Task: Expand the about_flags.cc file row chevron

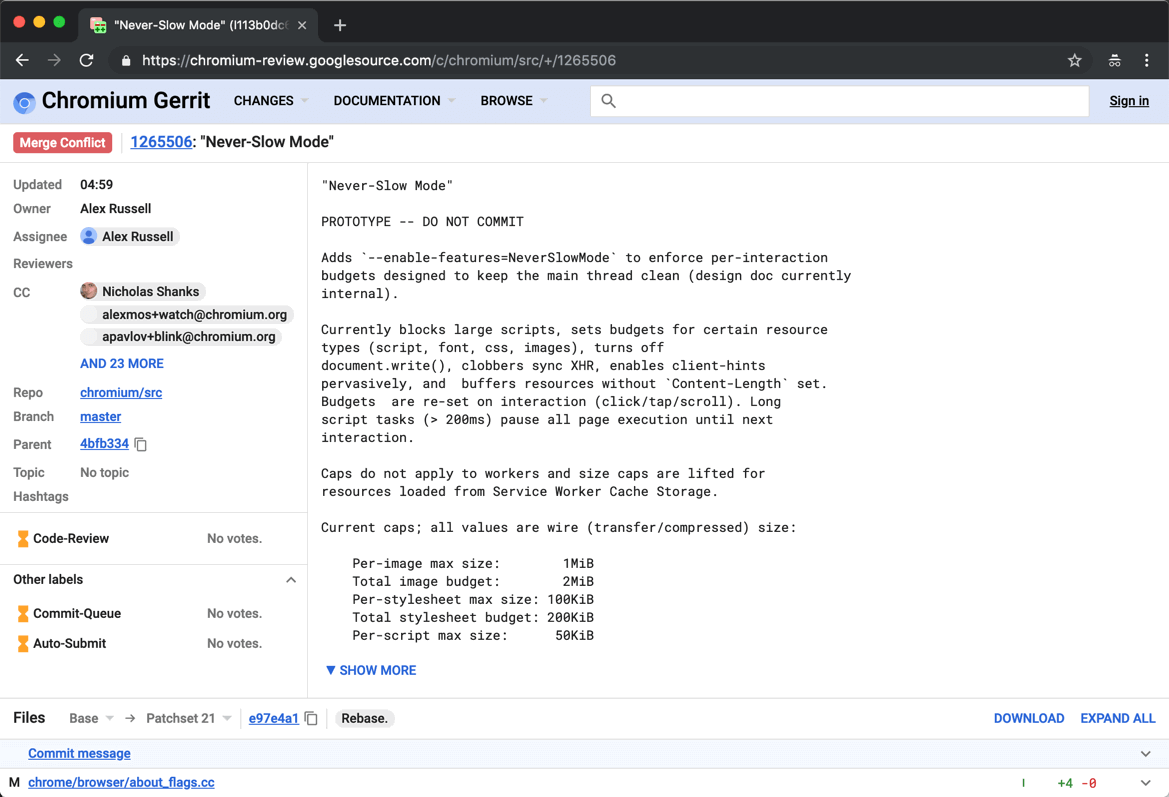Action: point(1146,783)
